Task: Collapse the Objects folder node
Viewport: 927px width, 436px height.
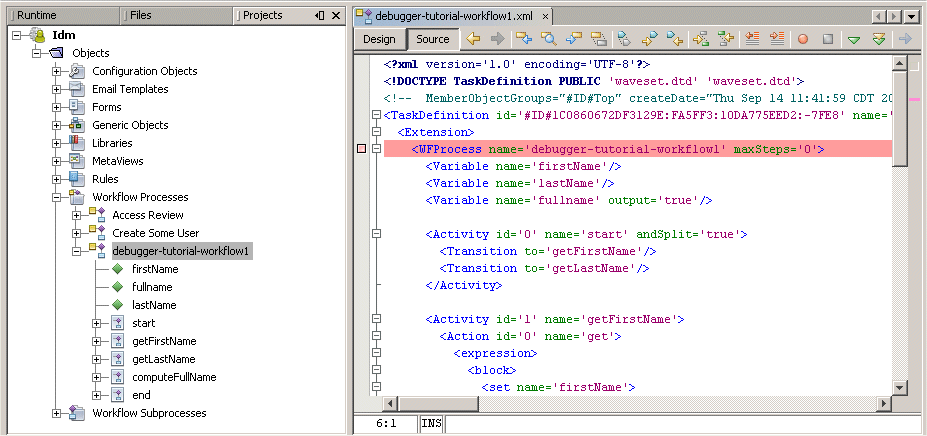Action: tap(37, 53)
